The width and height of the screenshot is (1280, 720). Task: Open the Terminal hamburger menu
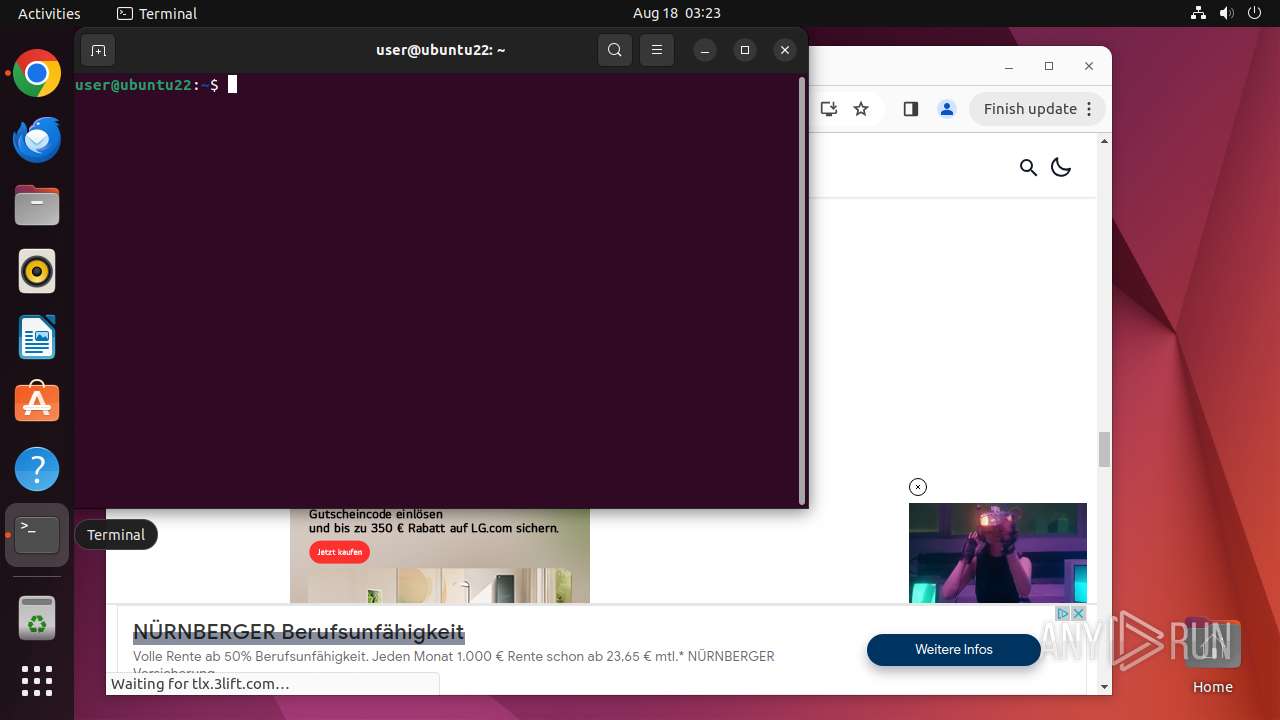coord(657,50)
